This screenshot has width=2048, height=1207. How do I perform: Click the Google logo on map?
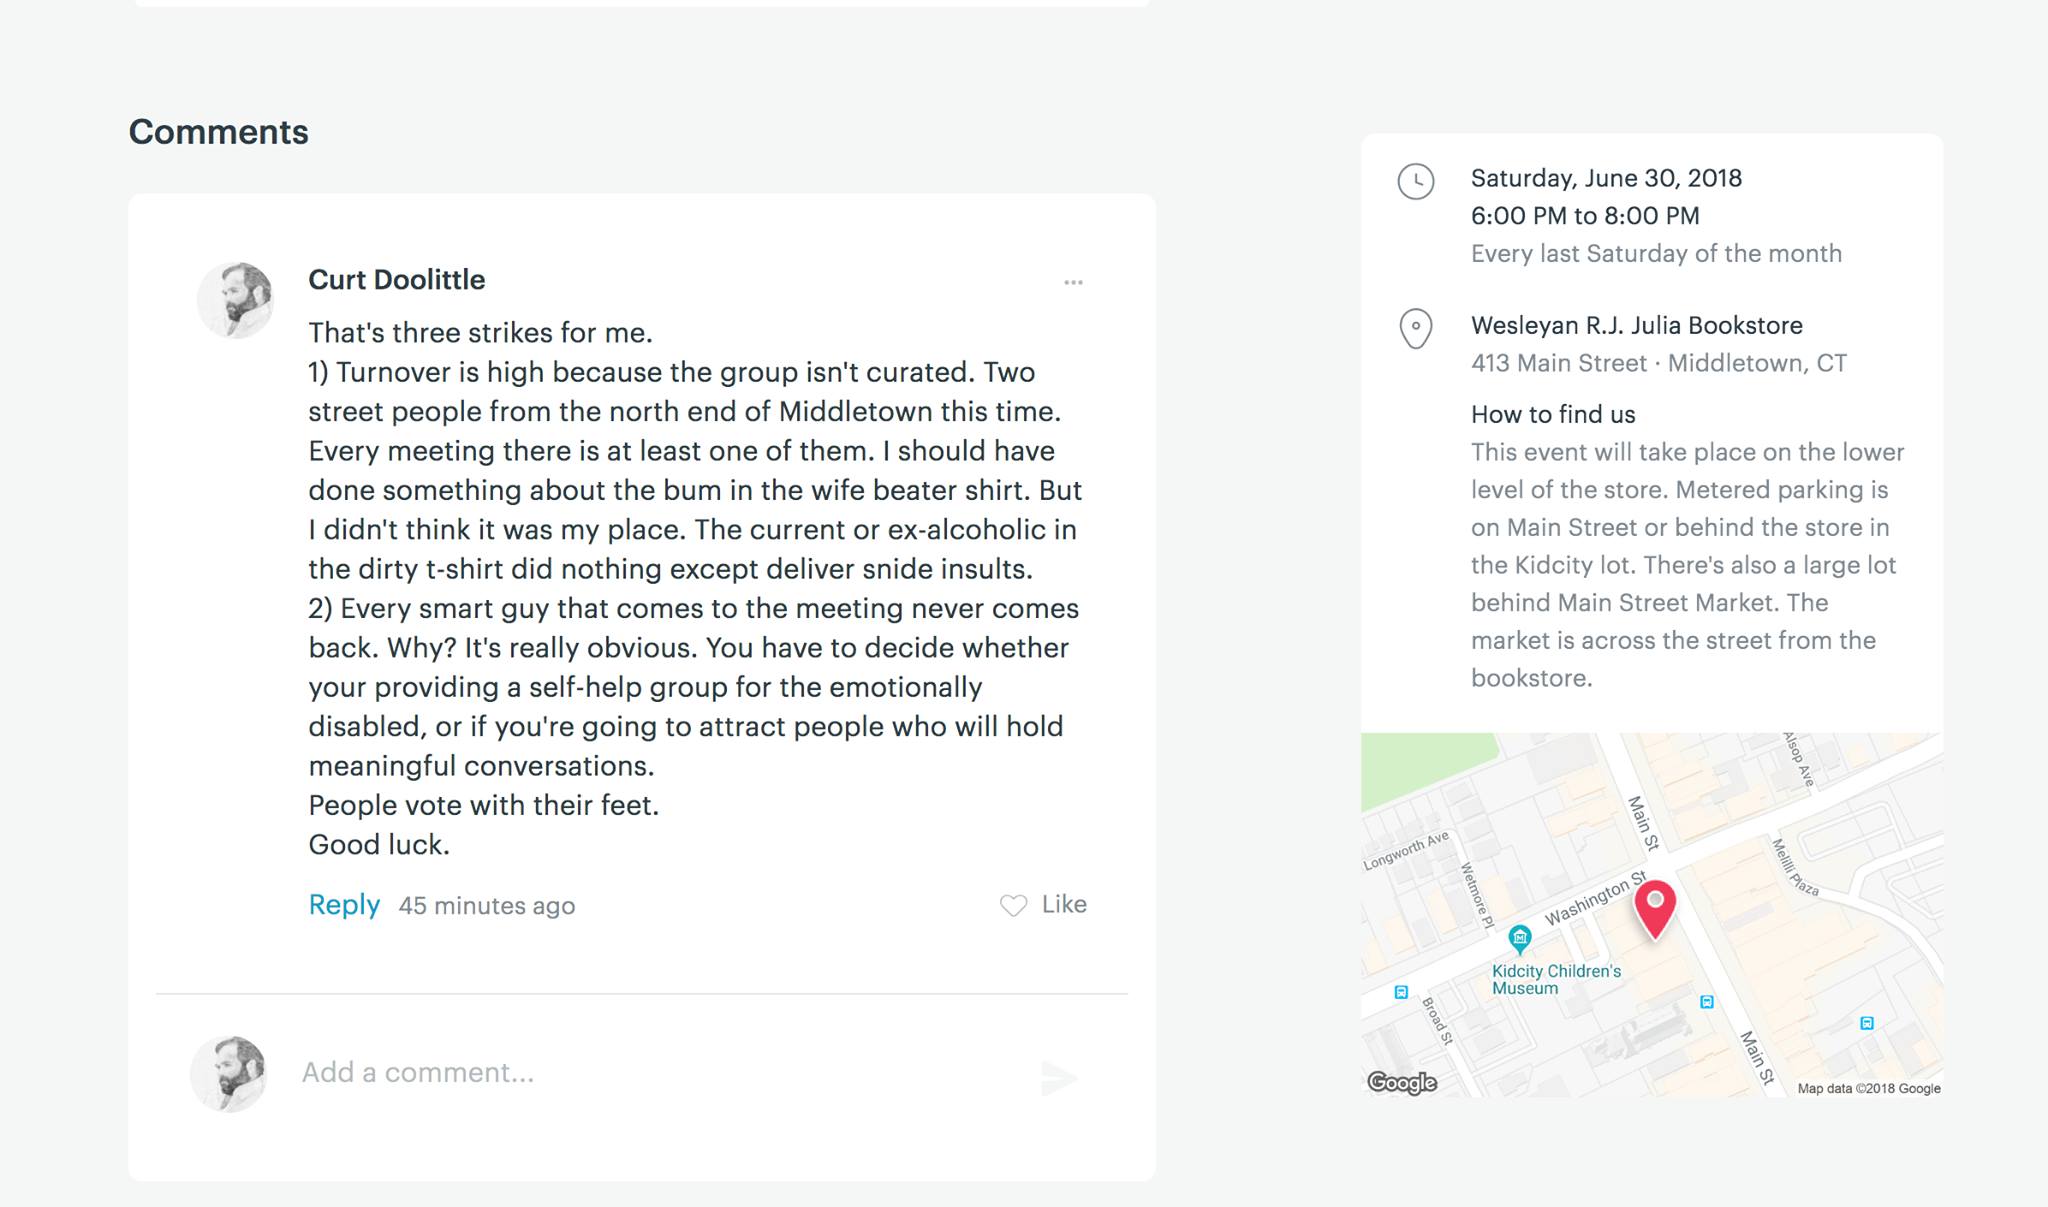(x=1402, y=1082)
